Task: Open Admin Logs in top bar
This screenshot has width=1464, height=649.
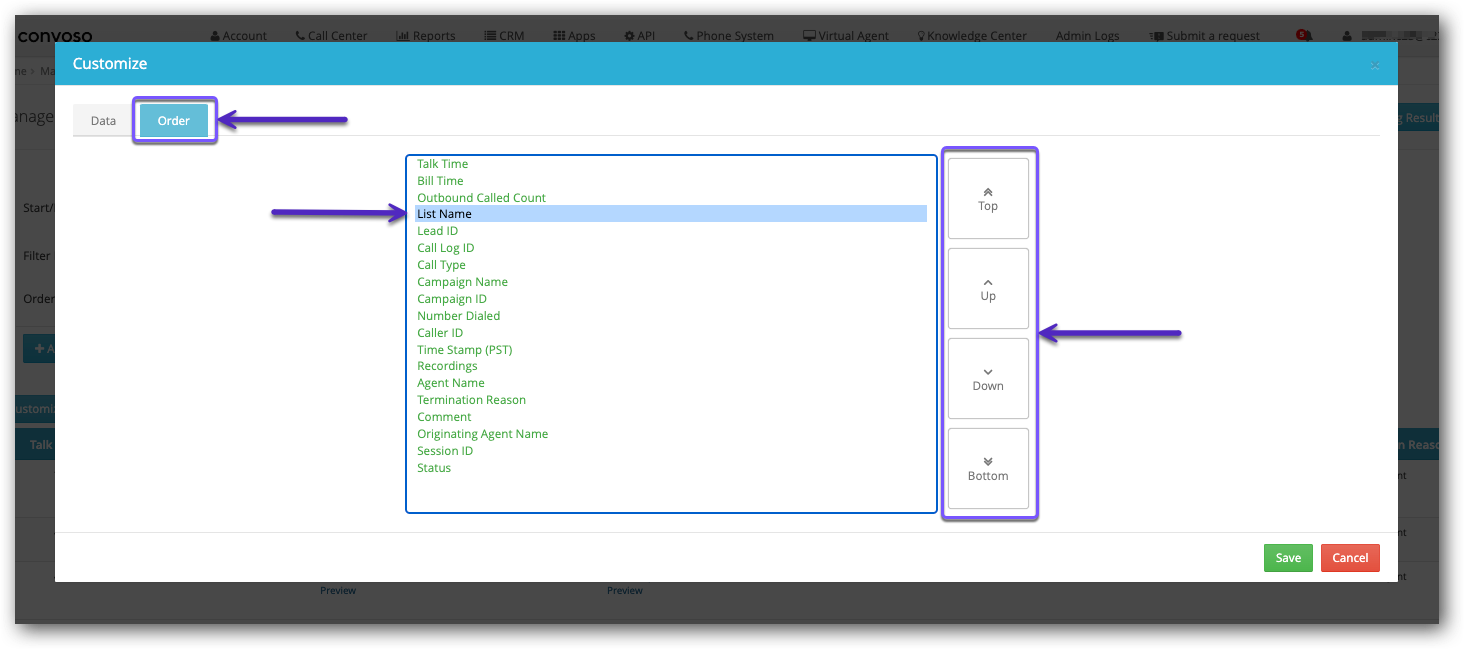Action: pyautogui.click(x=1088, y=36)
